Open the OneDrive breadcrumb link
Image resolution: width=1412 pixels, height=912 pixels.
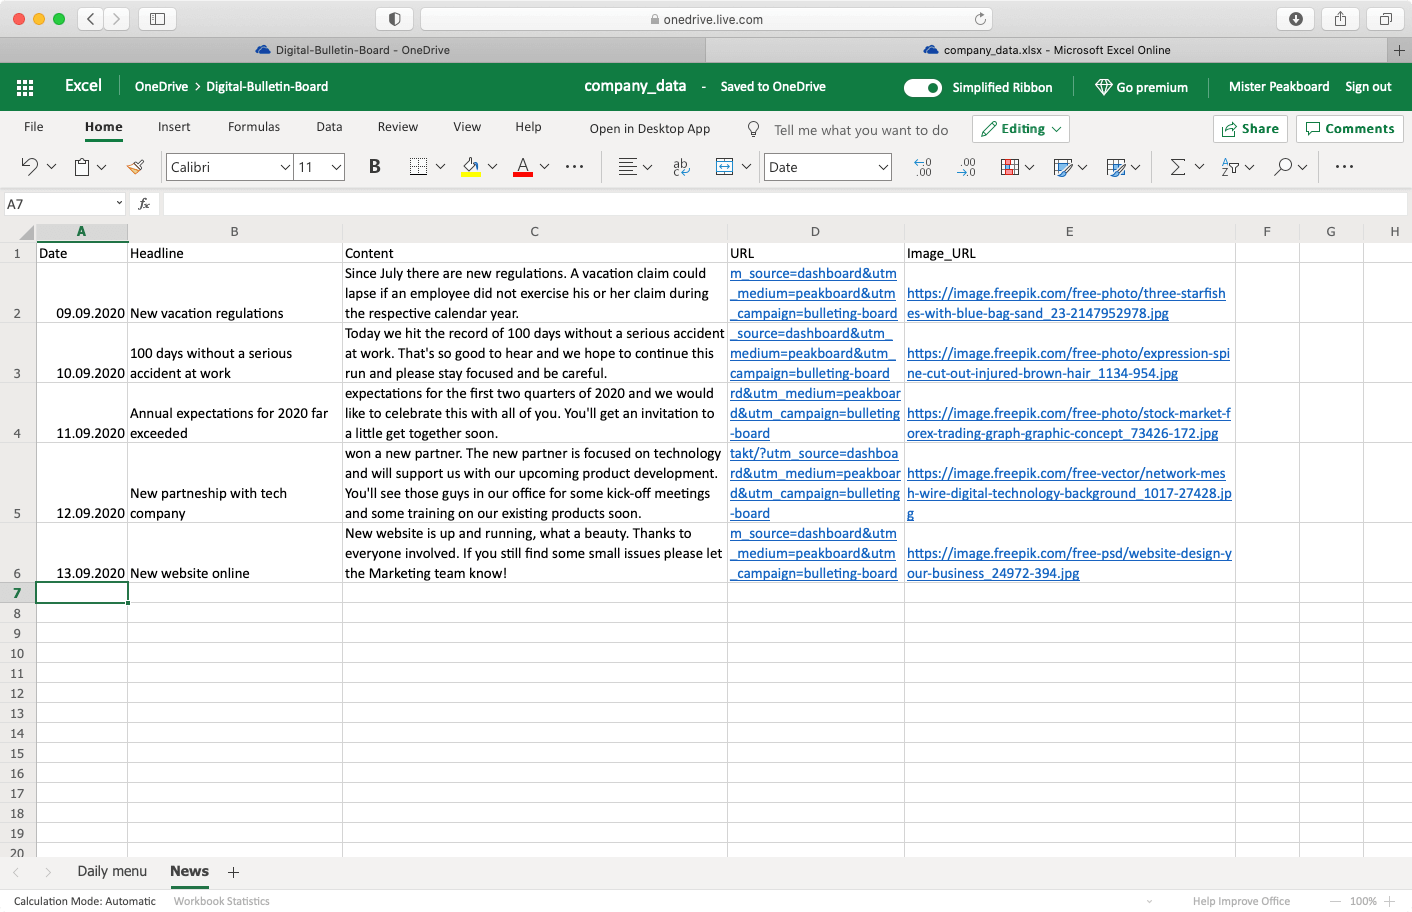[161, 87]
